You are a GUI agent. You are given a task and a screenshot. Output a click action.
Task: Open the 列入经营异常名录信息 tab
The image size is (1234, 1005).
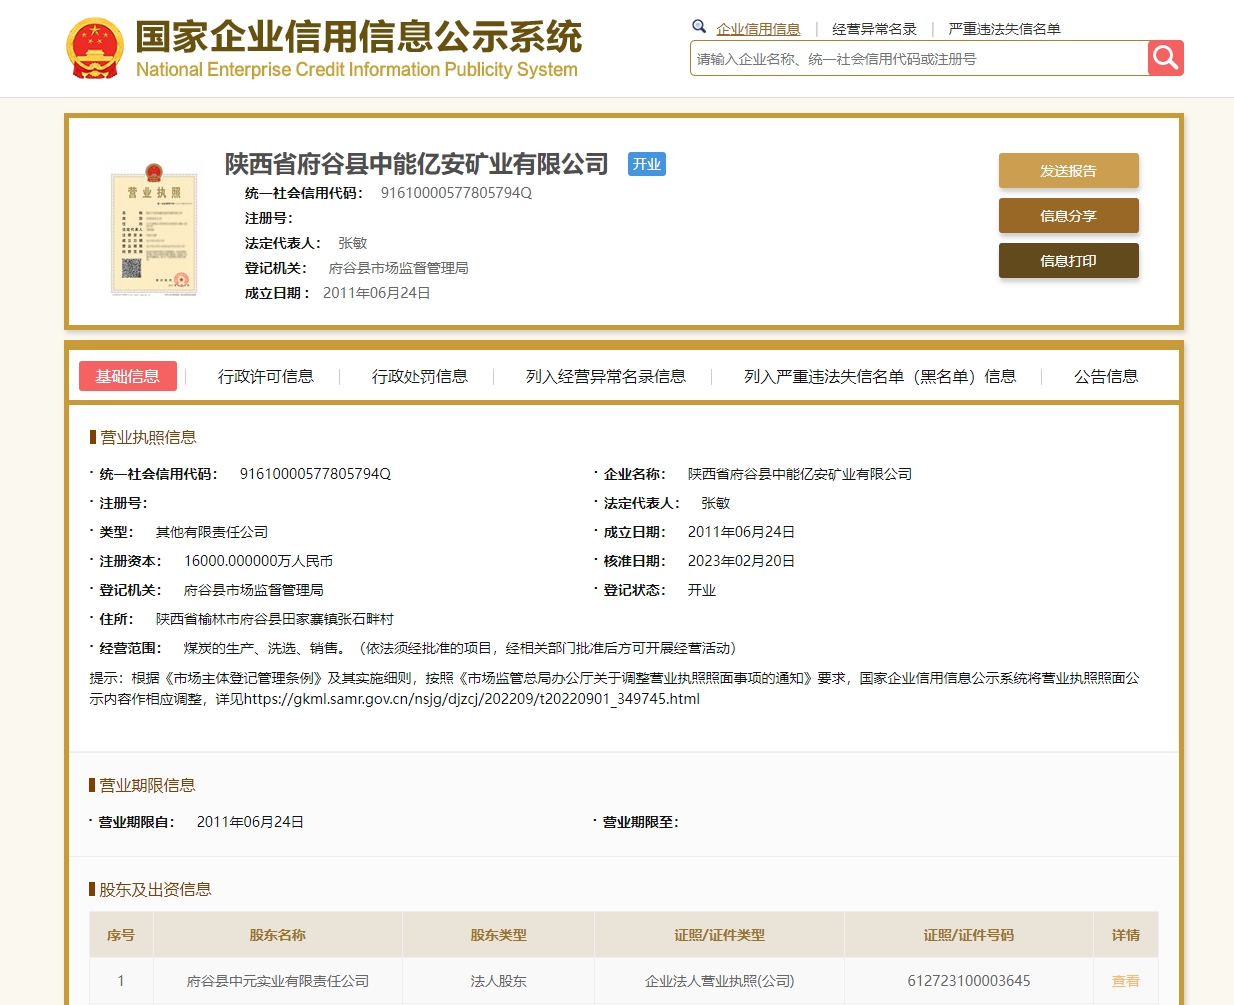click(606, 376)
